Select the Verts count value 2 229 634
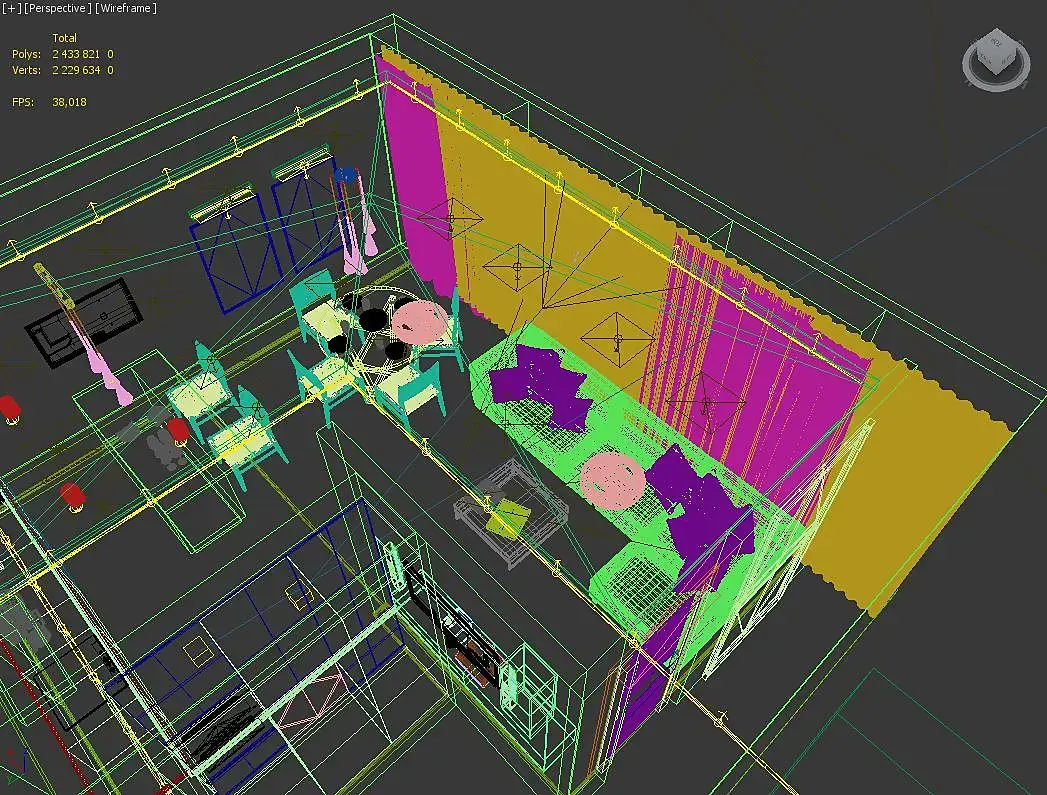The height and width of the screenshot is (795, 1047). 76,70
